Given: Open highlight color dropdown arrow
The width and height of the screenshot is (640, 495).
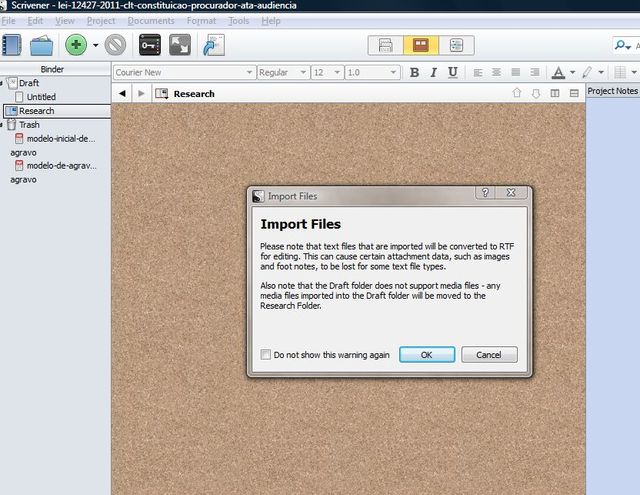Looking at the screenshot, I should point(601,73).
